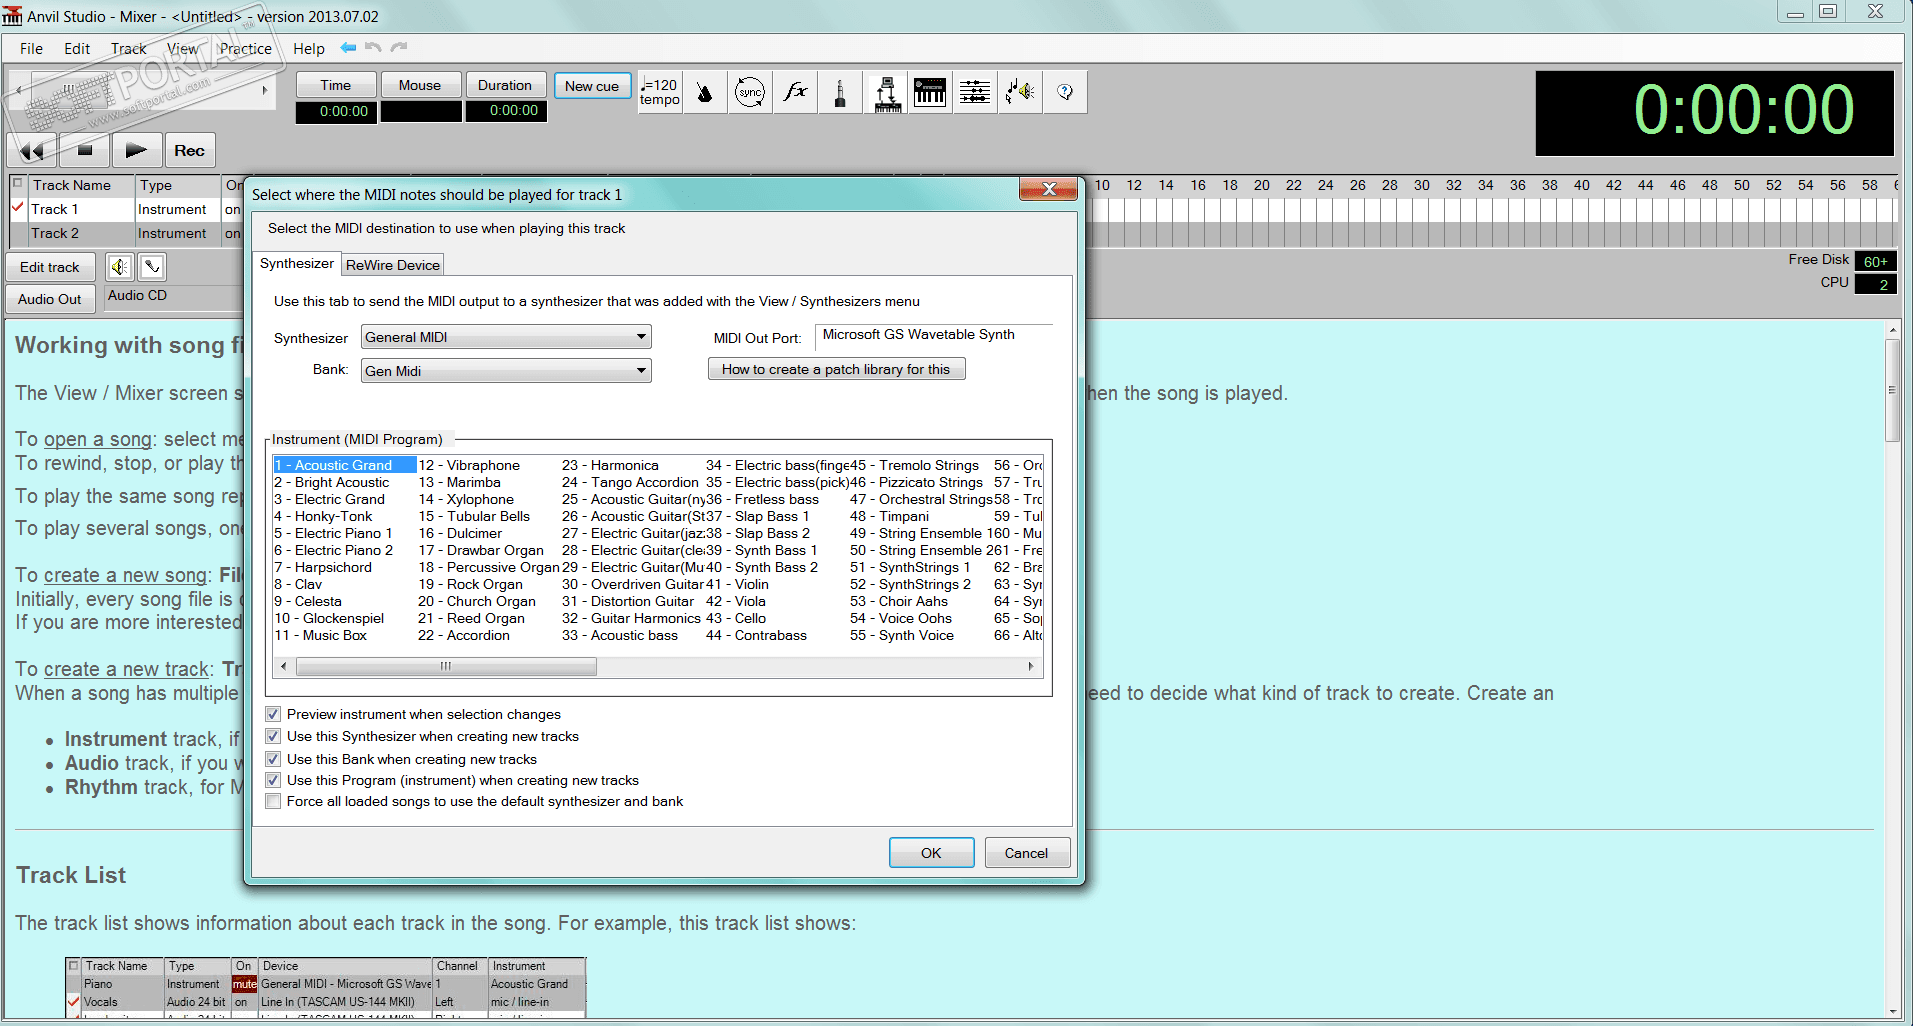1913x1026 pixels.
Task: Click the Anvil Studio title bar icon
Action: [12, 15]
